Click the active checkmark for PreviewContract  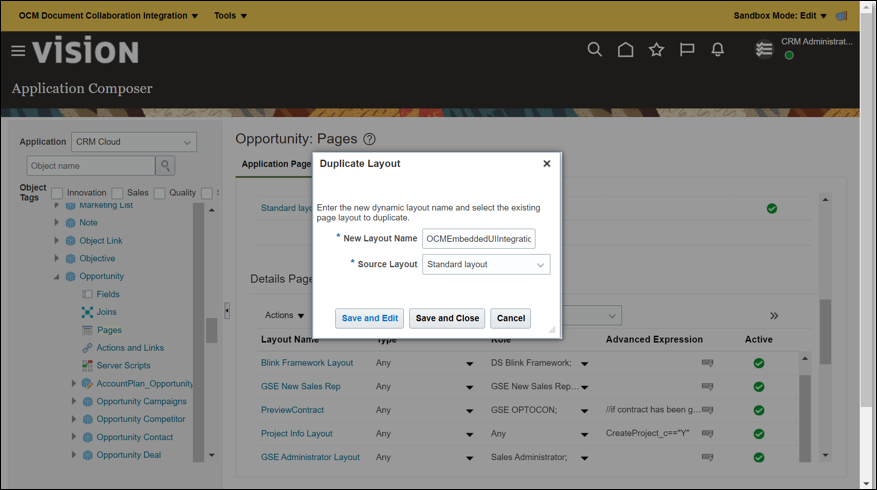[x=759, y=410]
